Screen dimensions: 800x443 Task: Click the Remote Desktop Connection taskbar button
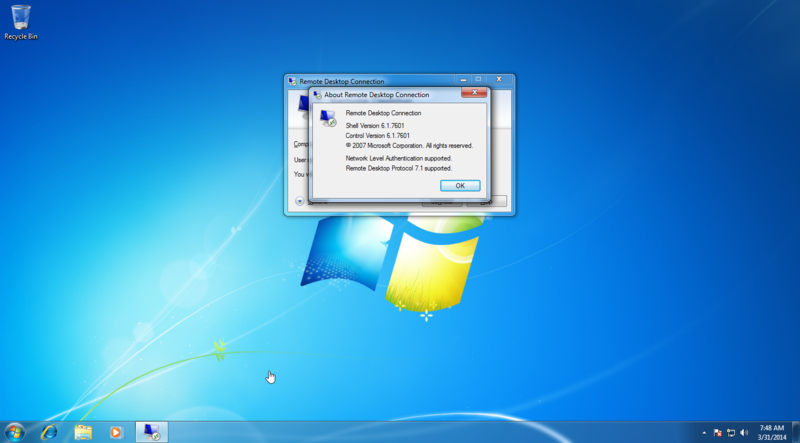coord(152,432)
